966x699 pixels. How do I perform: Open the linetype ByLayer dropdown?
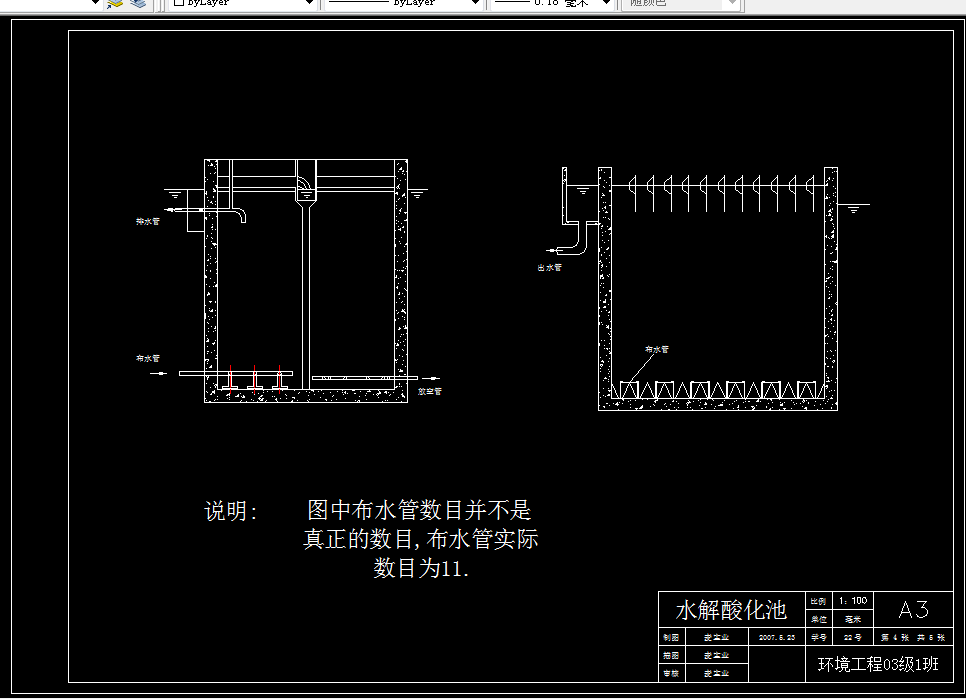click(403, 3)
